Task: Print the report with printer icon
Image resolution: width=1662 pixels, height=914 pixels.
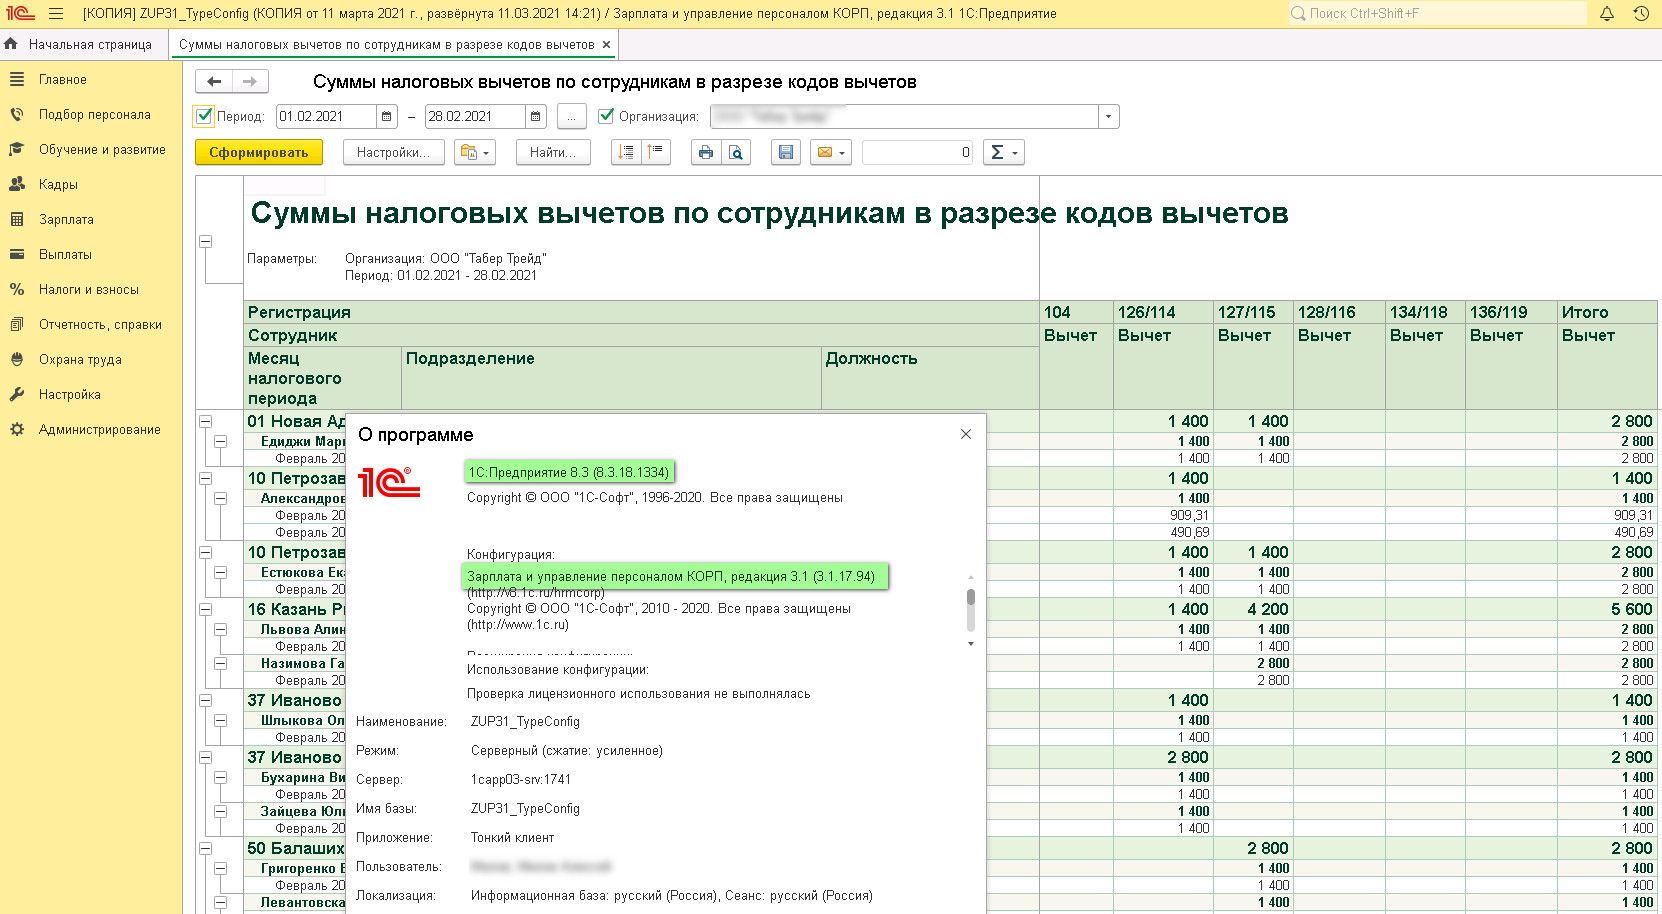Action: (x=706, y=152)
